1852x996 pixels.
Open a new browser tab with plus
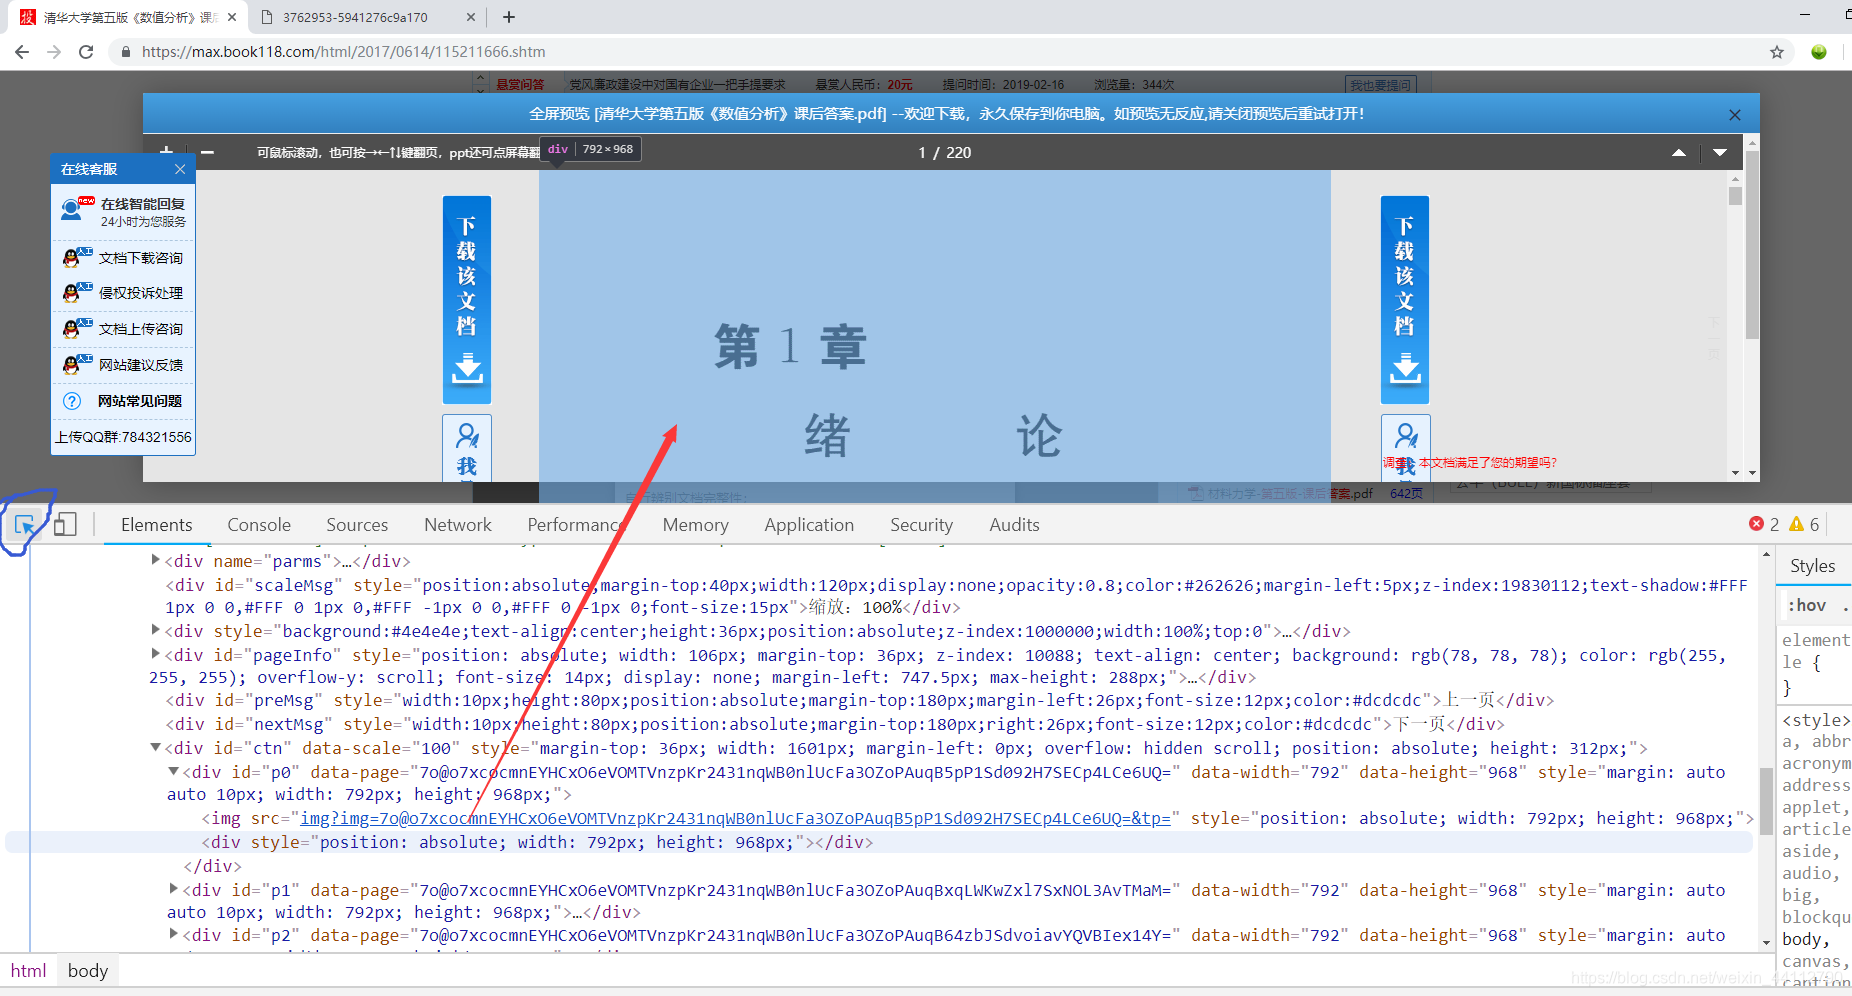(509, 17)
